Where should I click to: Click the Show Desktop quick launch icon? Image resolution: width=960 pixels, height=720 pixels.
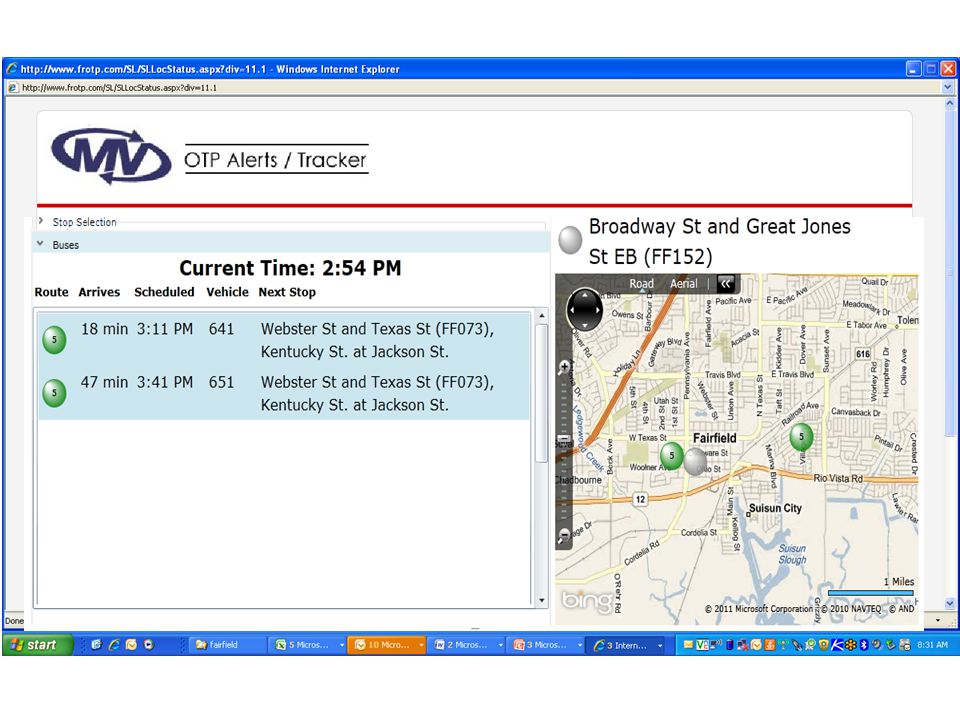tap(96, 645)
